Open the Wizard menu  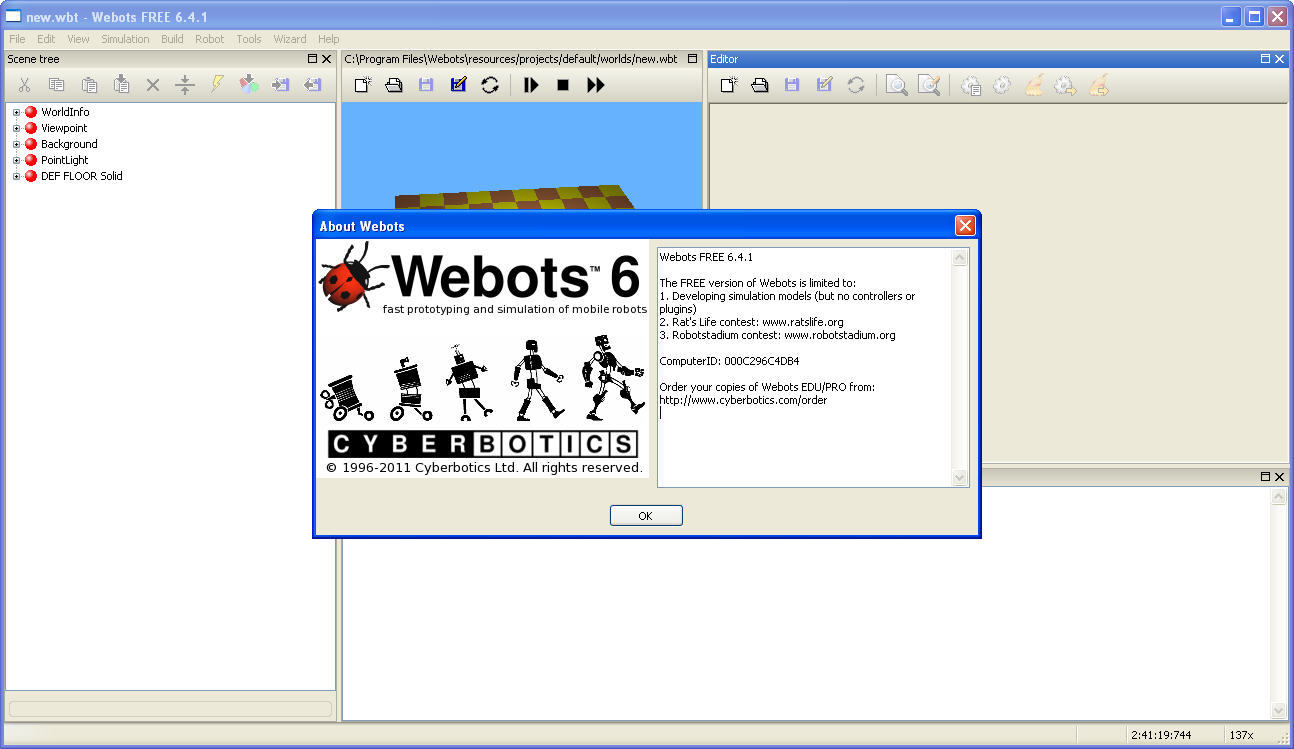[290, 39]
